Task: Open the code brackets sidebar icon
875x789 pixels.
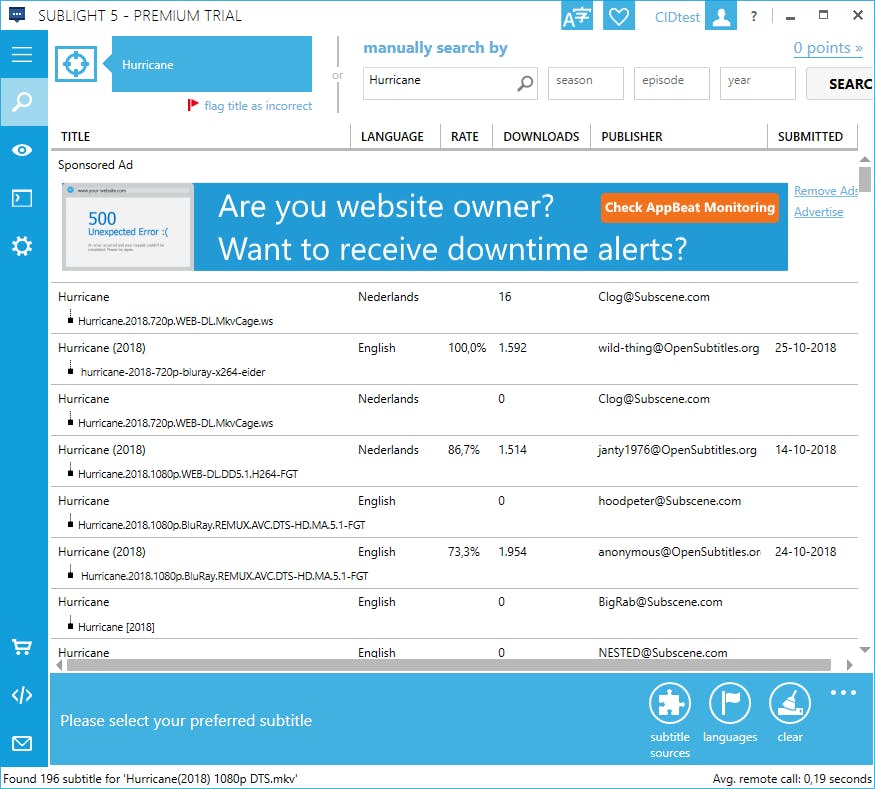Action: (22, 695)
